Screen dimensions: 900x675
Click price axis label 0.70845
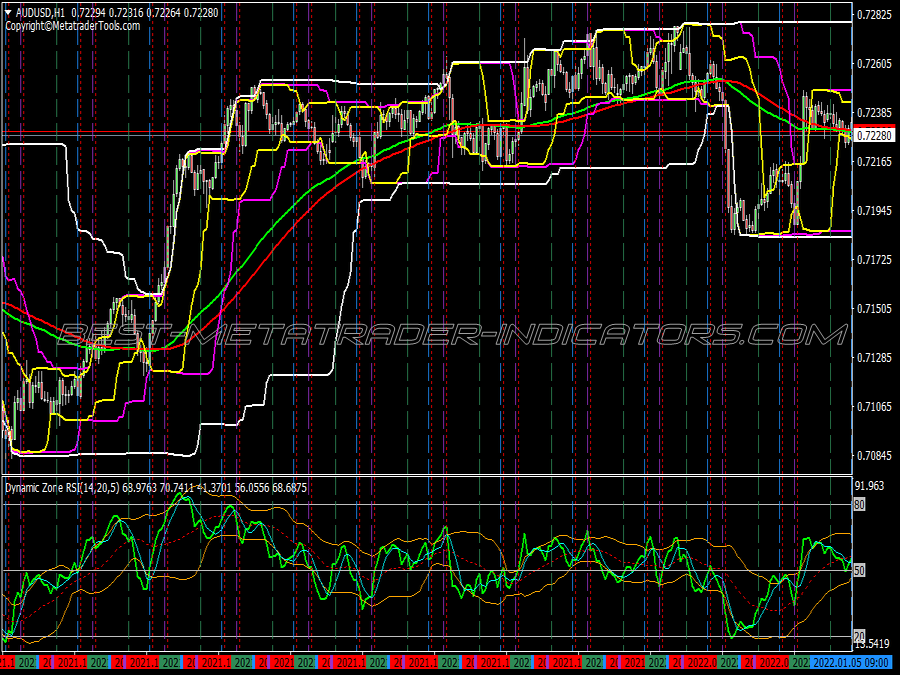pos(874,456)
